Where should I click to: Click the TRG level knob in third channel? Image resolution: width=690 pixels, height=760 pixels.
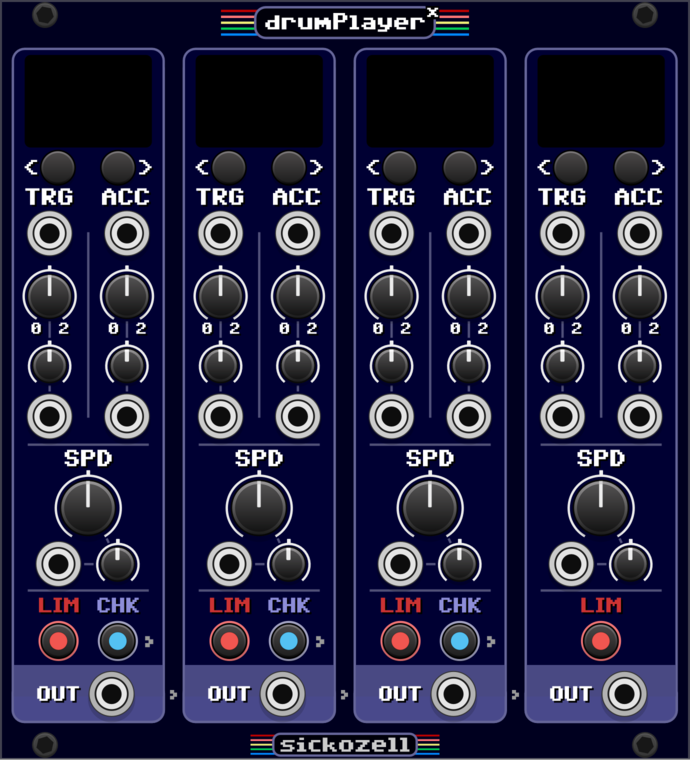(392, 296)
